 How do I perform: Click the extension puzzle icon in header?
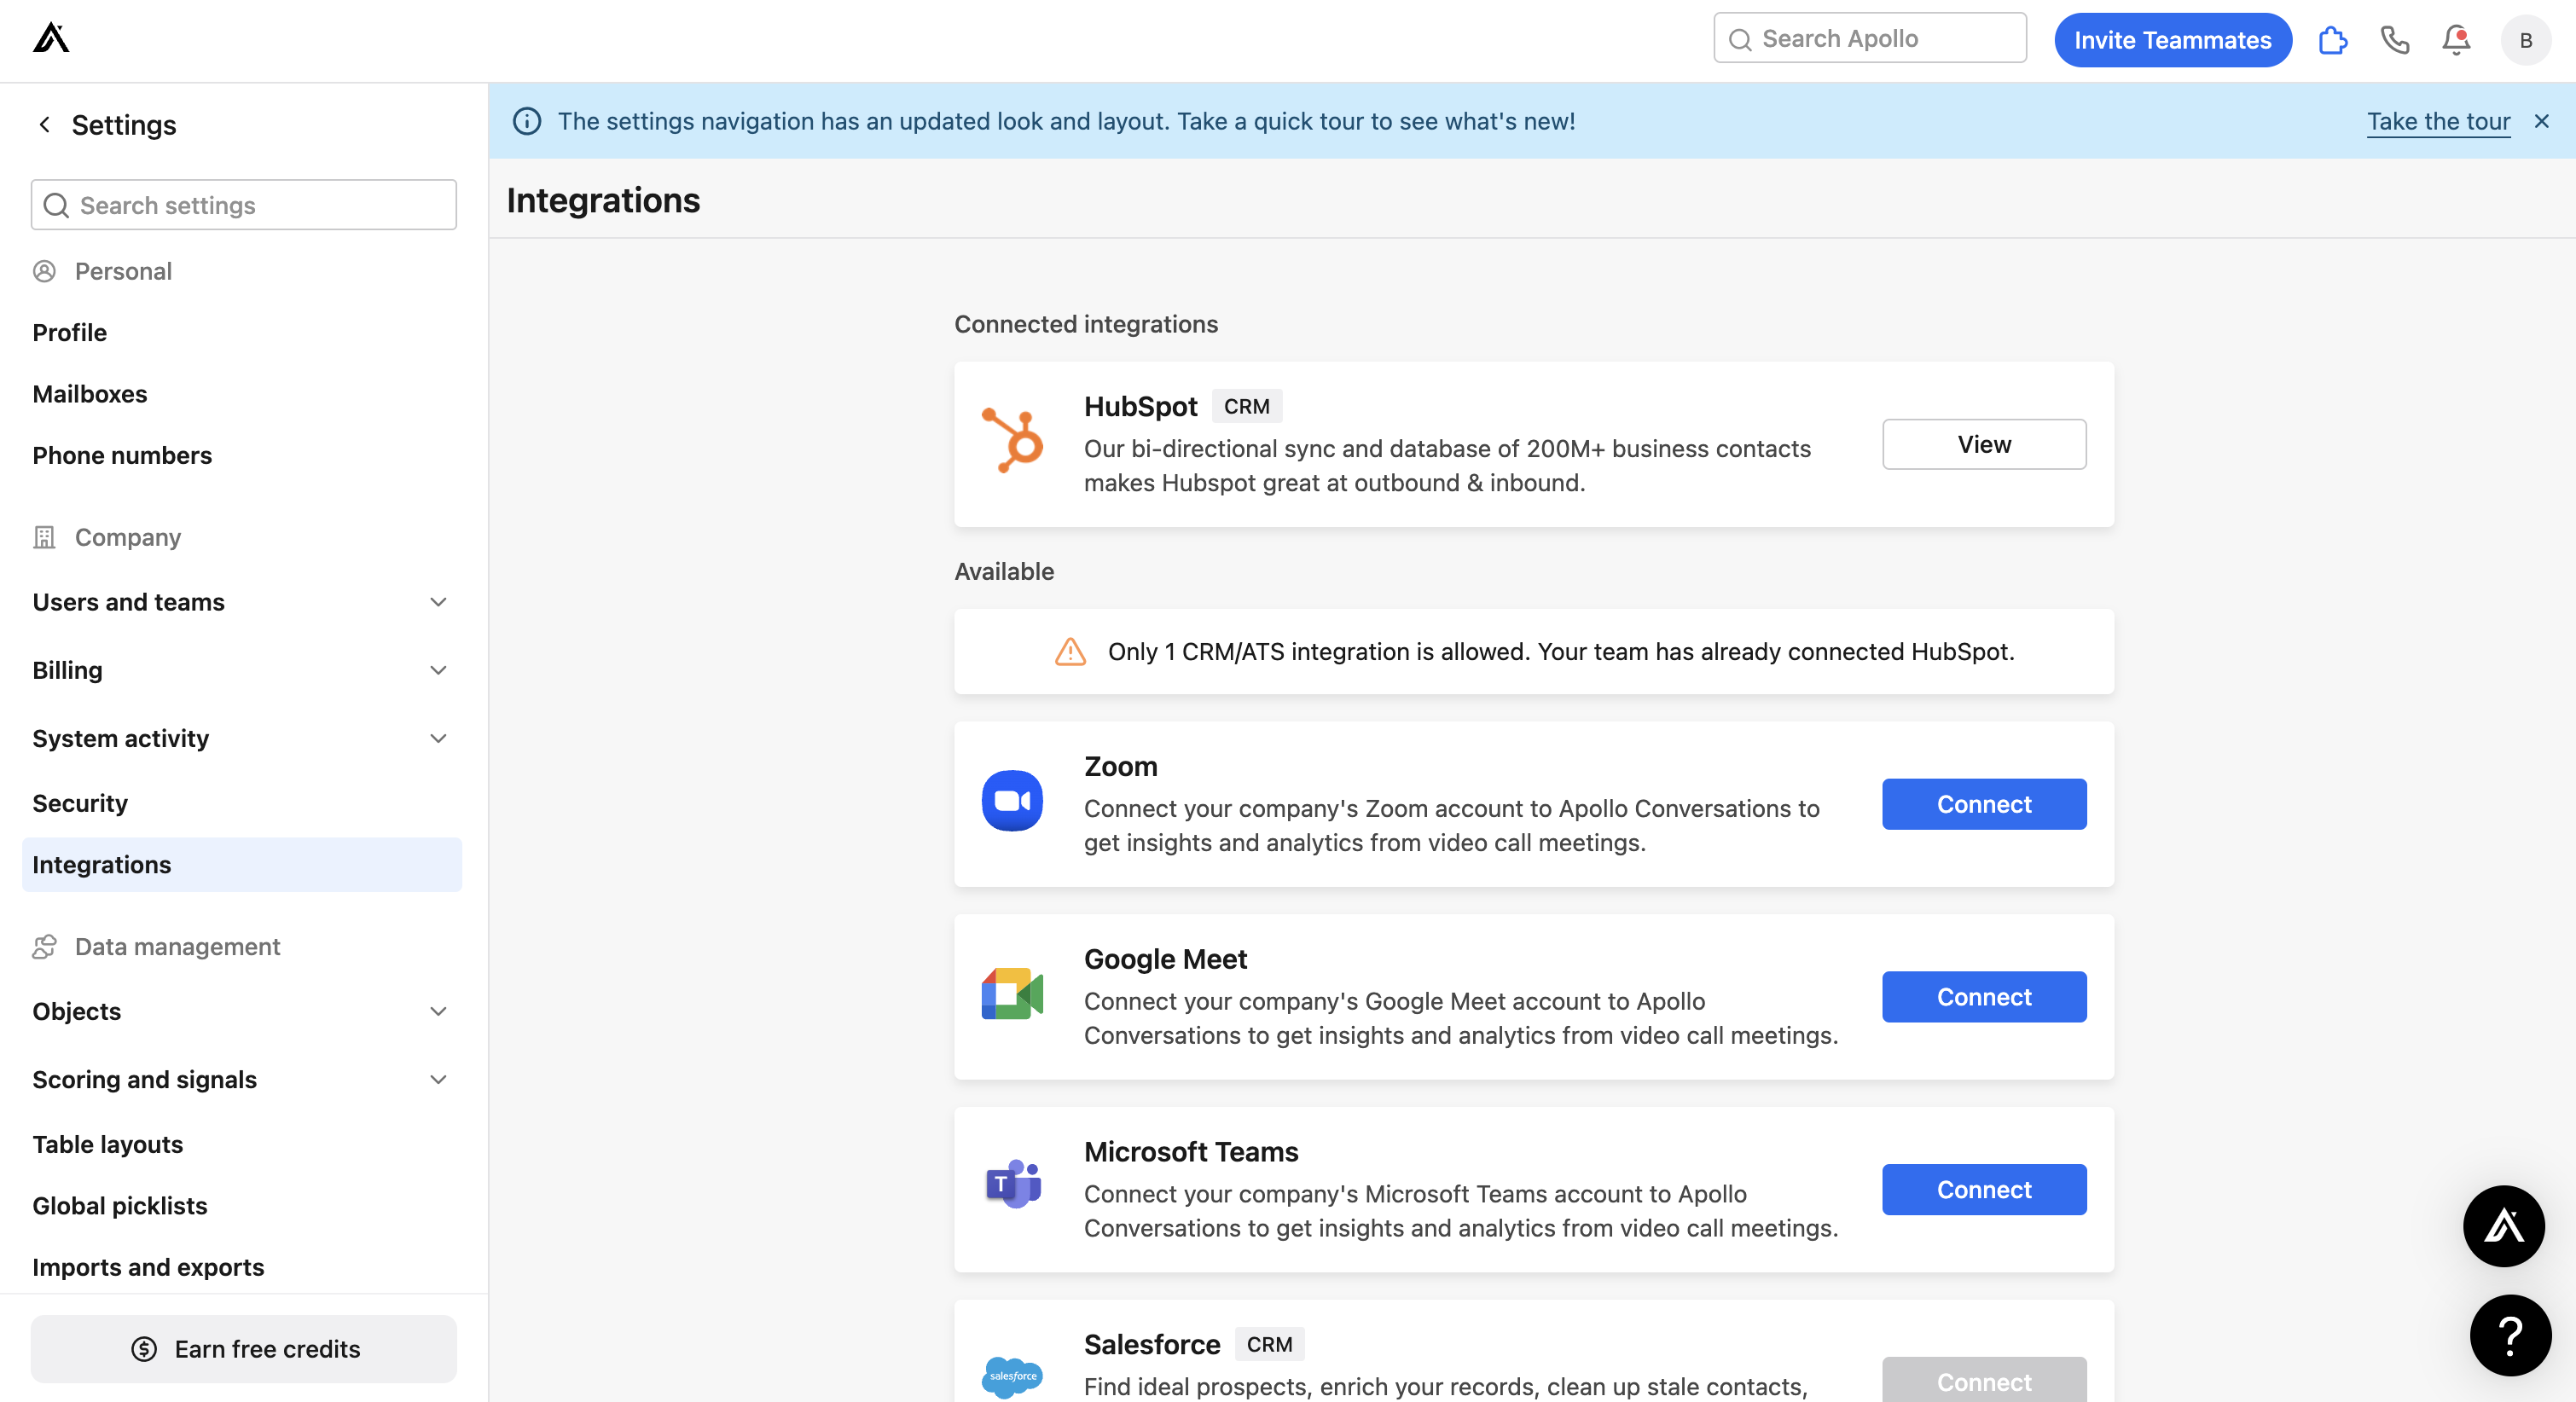(2333, 40)
